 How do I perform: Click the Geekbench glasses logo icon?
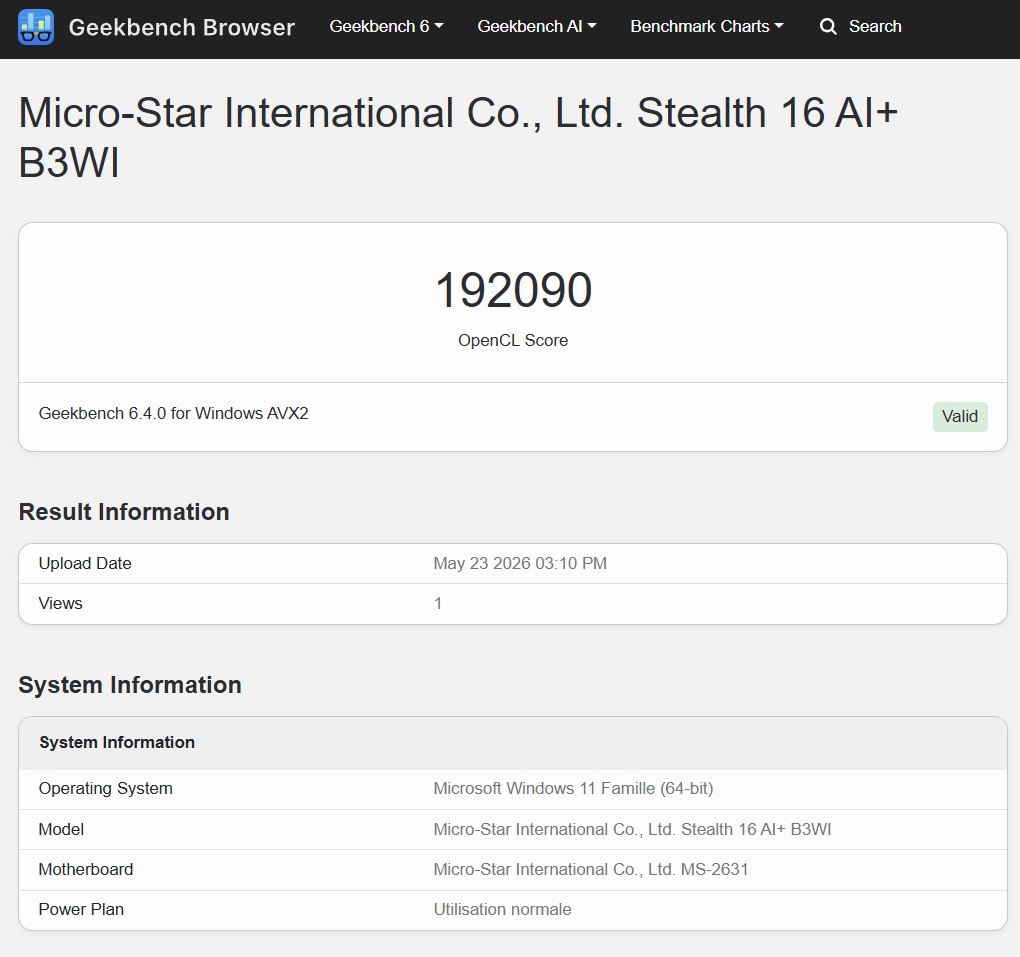click(x=36, y=27)
